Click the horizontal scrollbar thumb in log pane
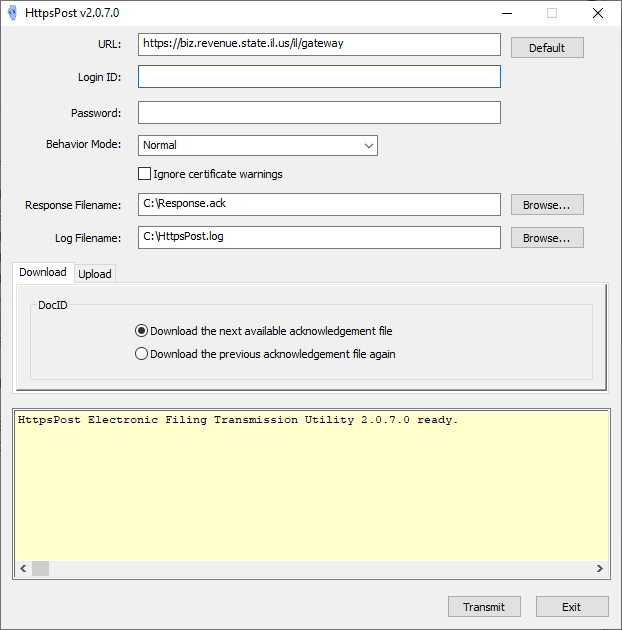 (41, 569)
